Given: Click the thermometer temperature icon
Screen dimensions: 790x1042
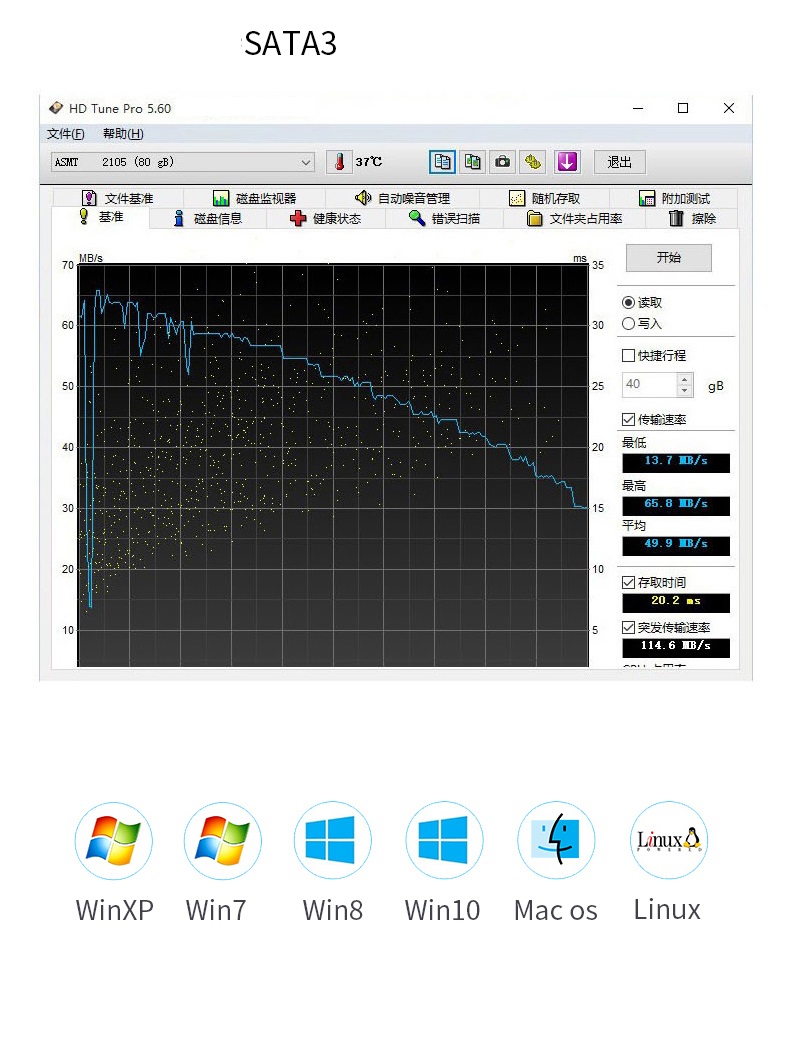Looking at the screenshot, I should 340,161.
